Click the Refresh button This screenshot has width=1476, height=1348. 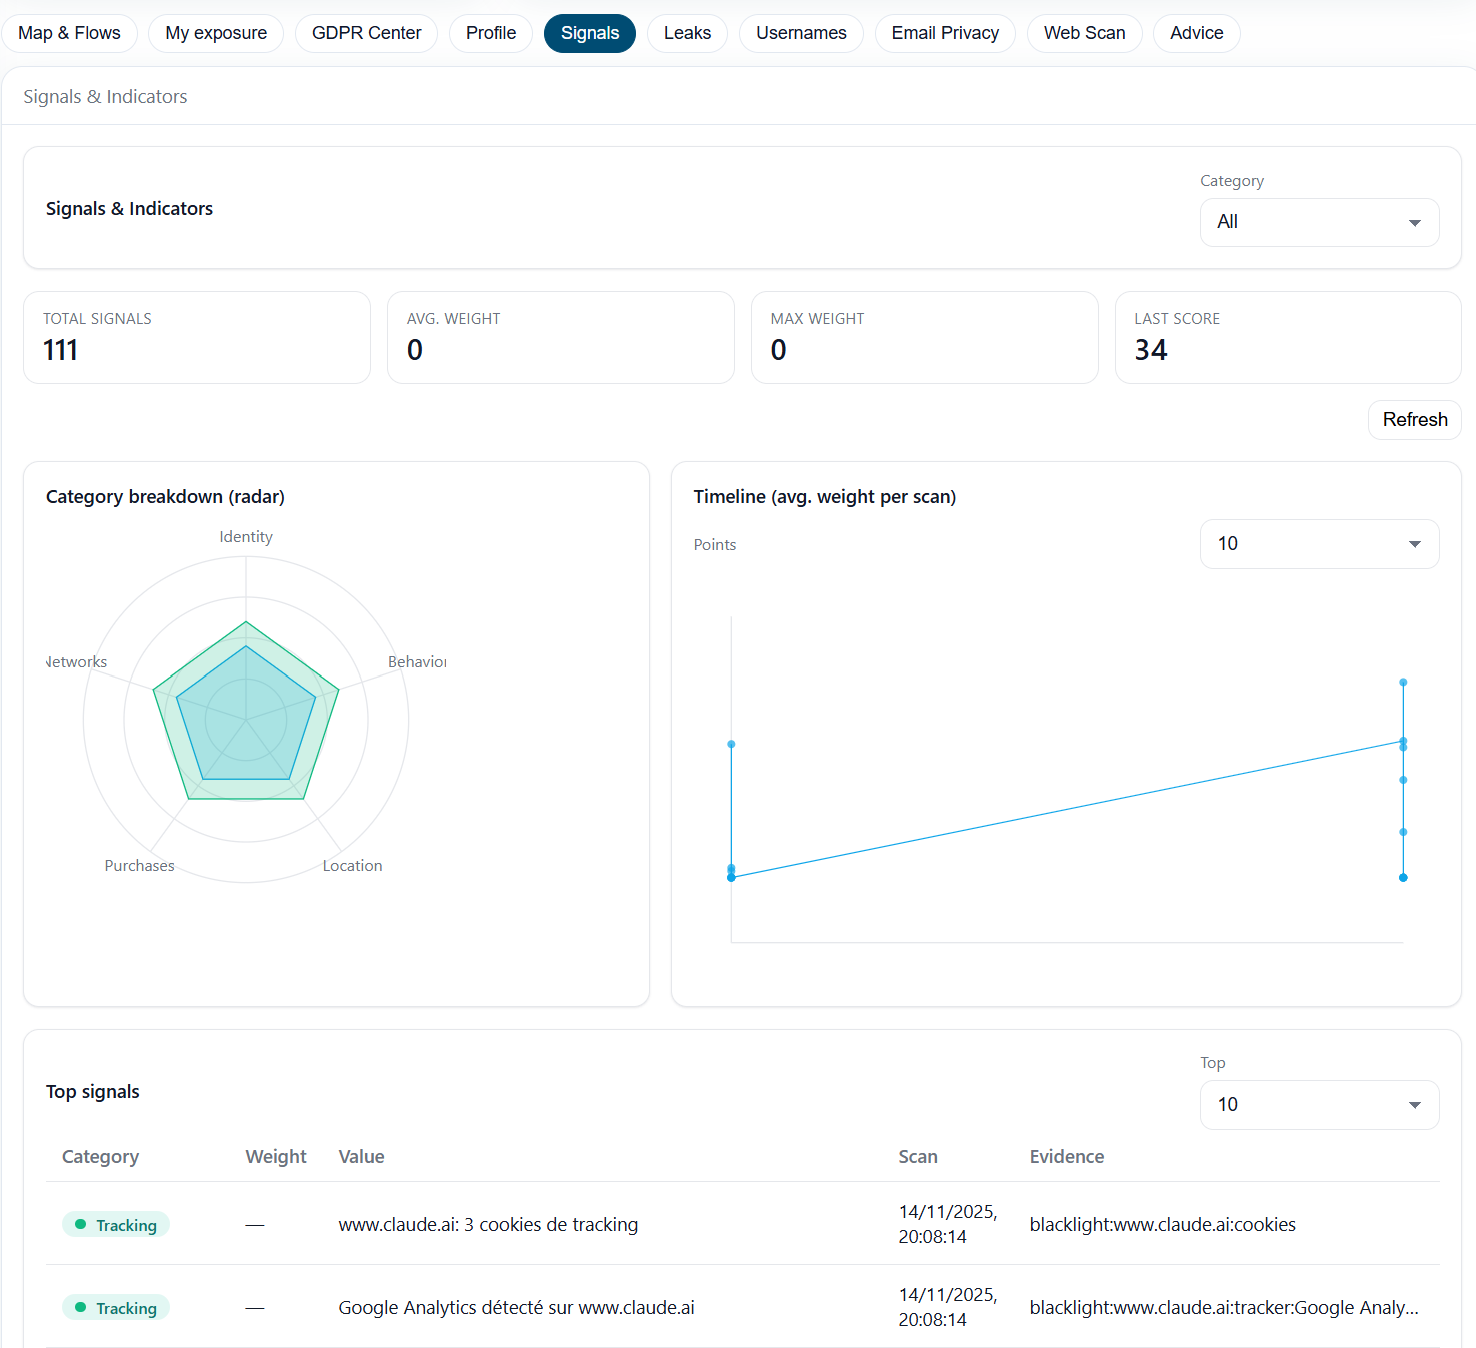(1414, 420)
